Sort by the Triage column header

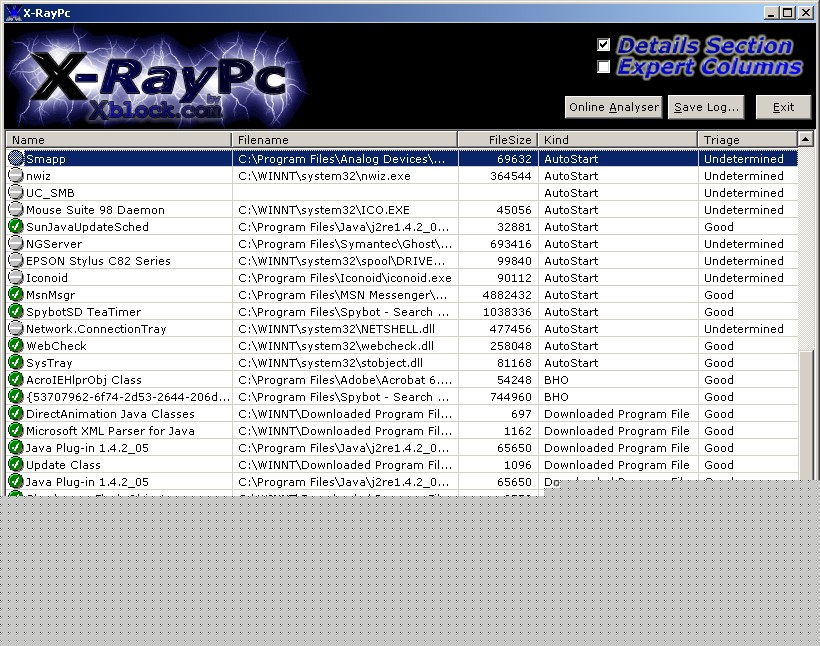pos(747,140)
